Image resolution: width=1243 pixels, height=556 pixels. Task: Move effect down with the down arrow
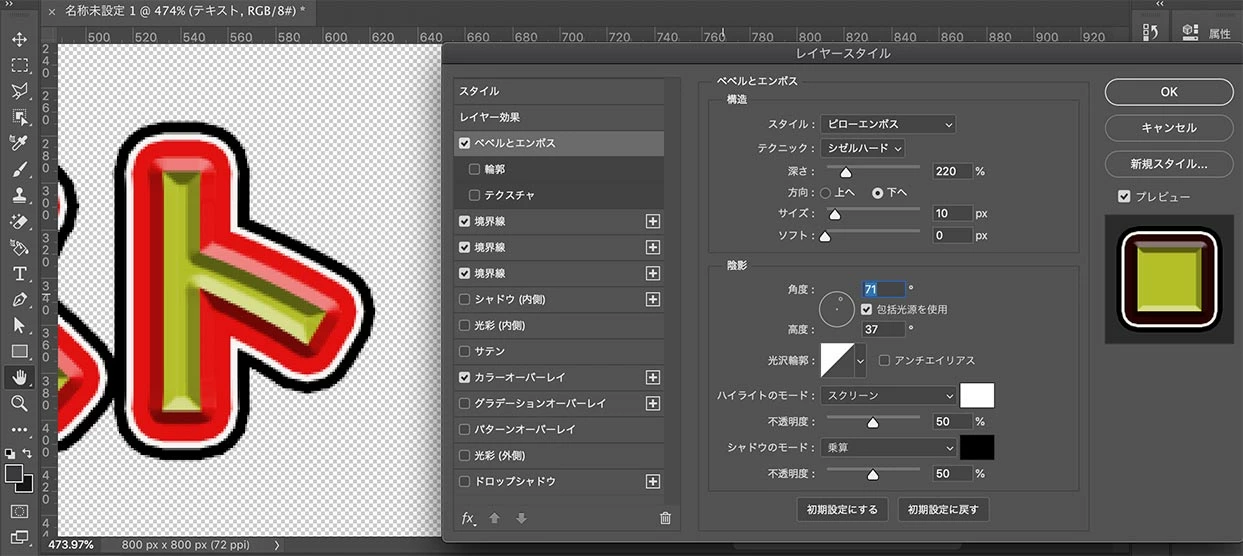[x=520, y=518]
